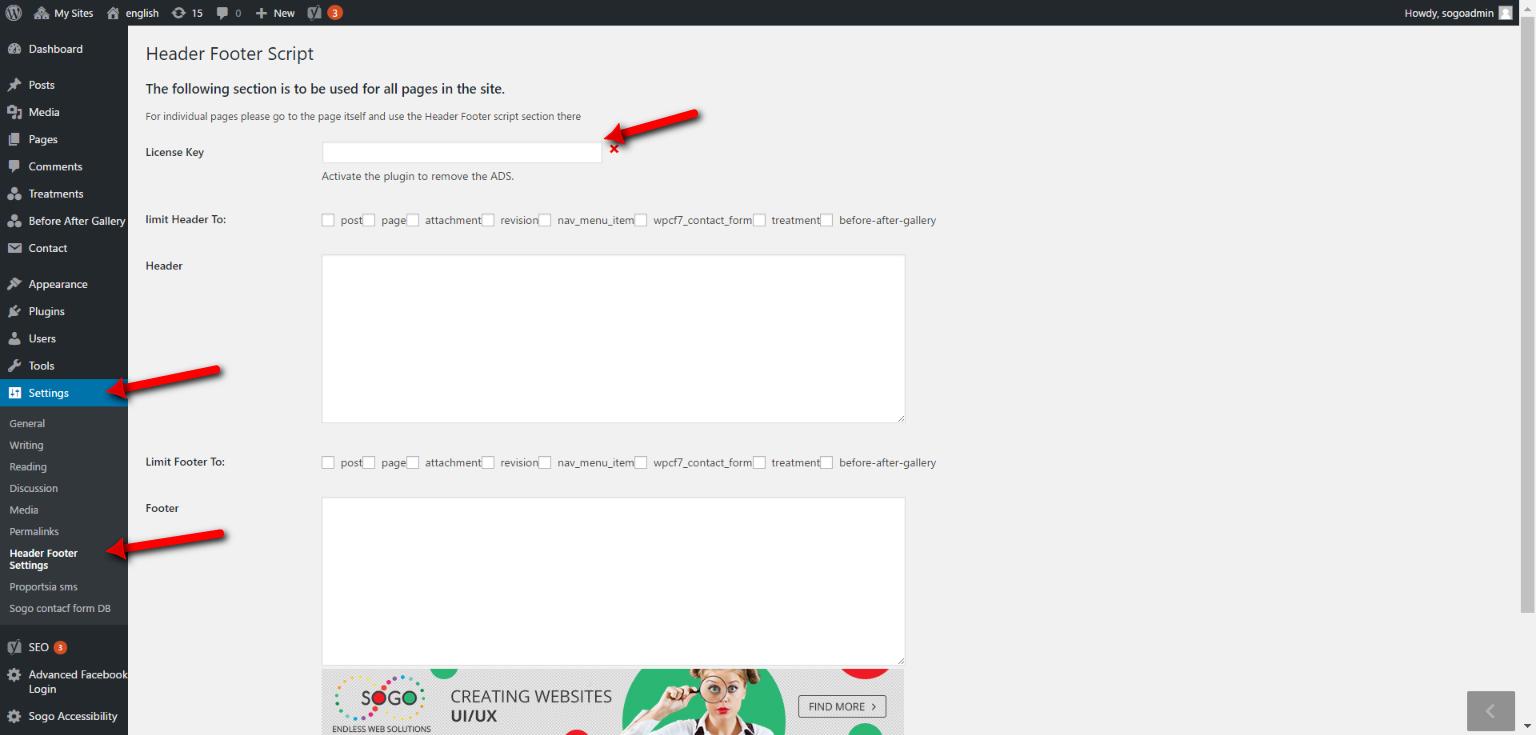This screenshot has height=735, width=1536.
Task: Open the New content dropdown in admin bar
Action: (275, 13)
